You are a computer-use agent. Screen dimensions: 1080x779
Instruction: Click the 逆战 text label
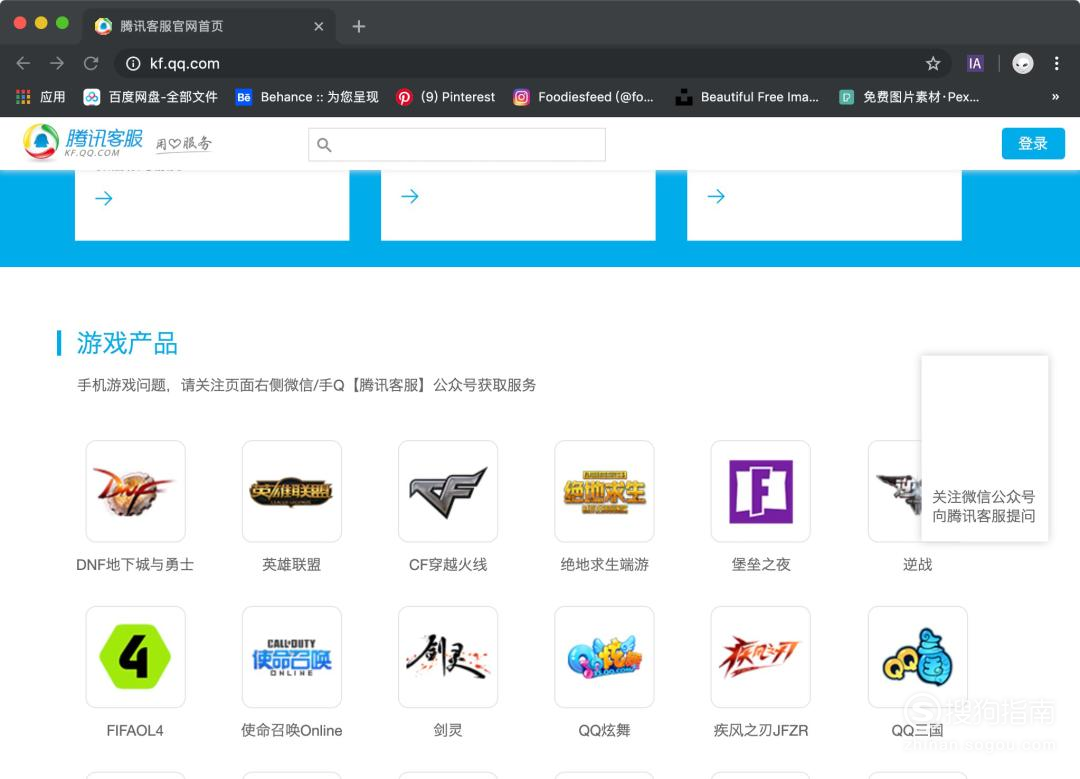[x=917, y=565]
